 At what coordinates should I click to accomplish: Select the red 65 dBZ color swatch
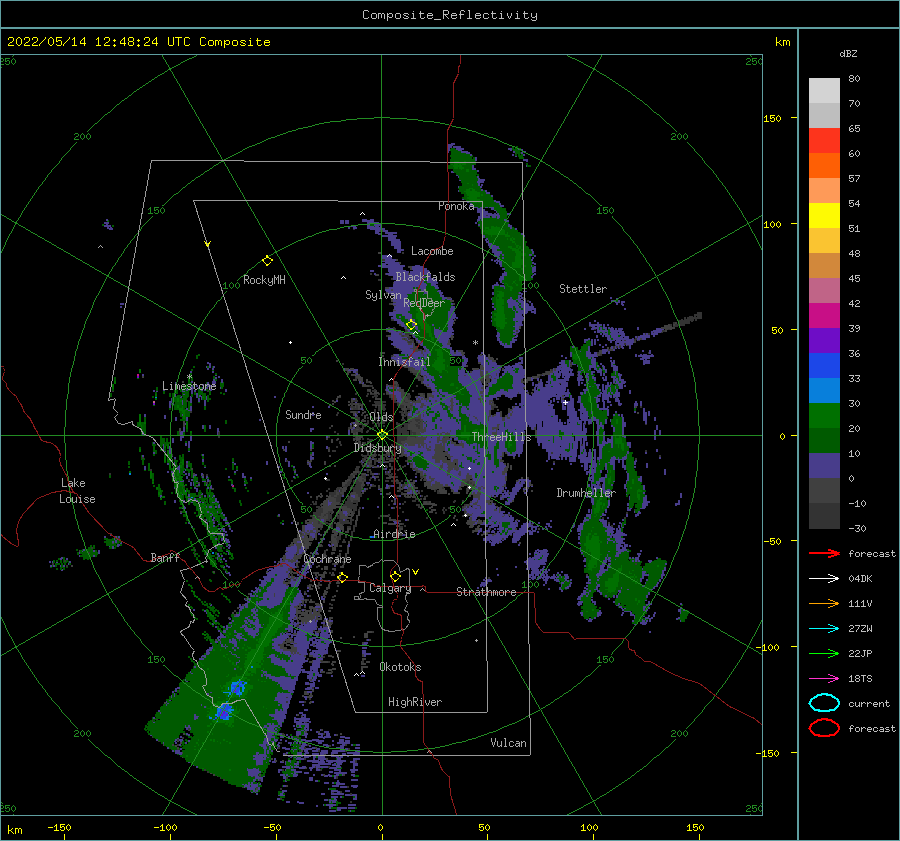[x=824, y=140]
